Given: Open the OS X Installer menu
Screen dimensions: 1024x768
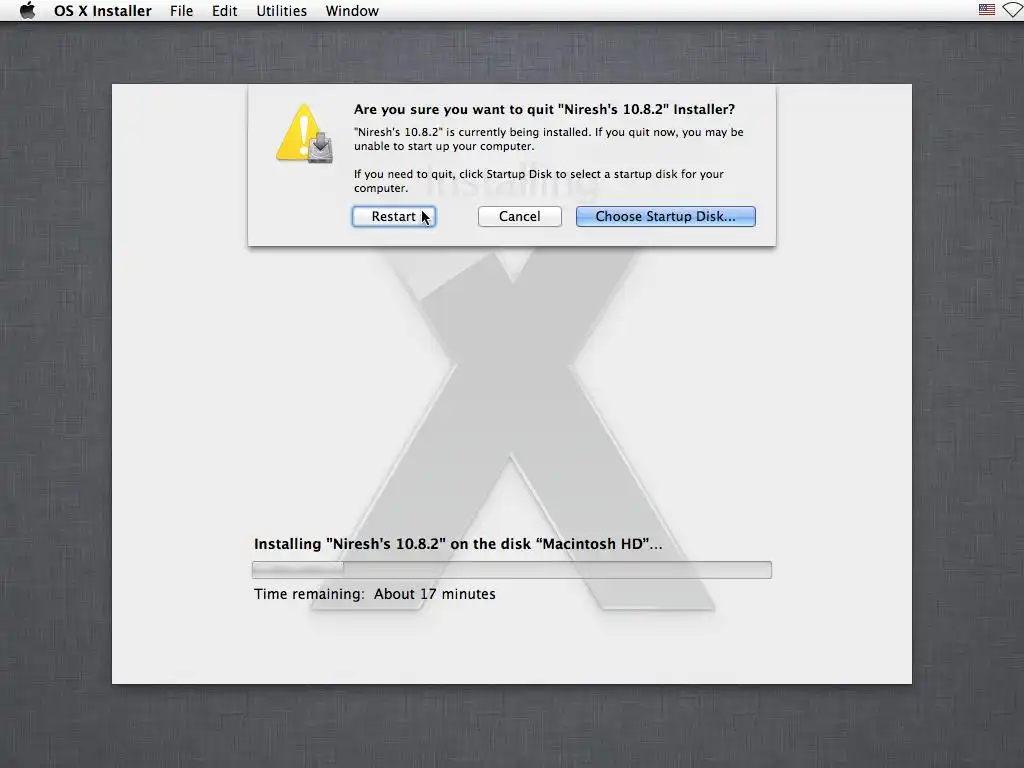Looking at the screenshot, I should pos(103,10).
